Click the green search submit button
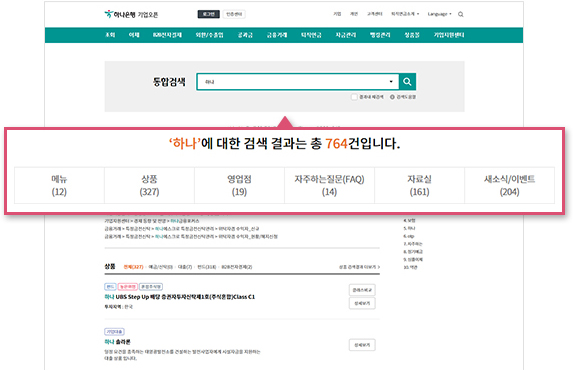 pos(407,82)
